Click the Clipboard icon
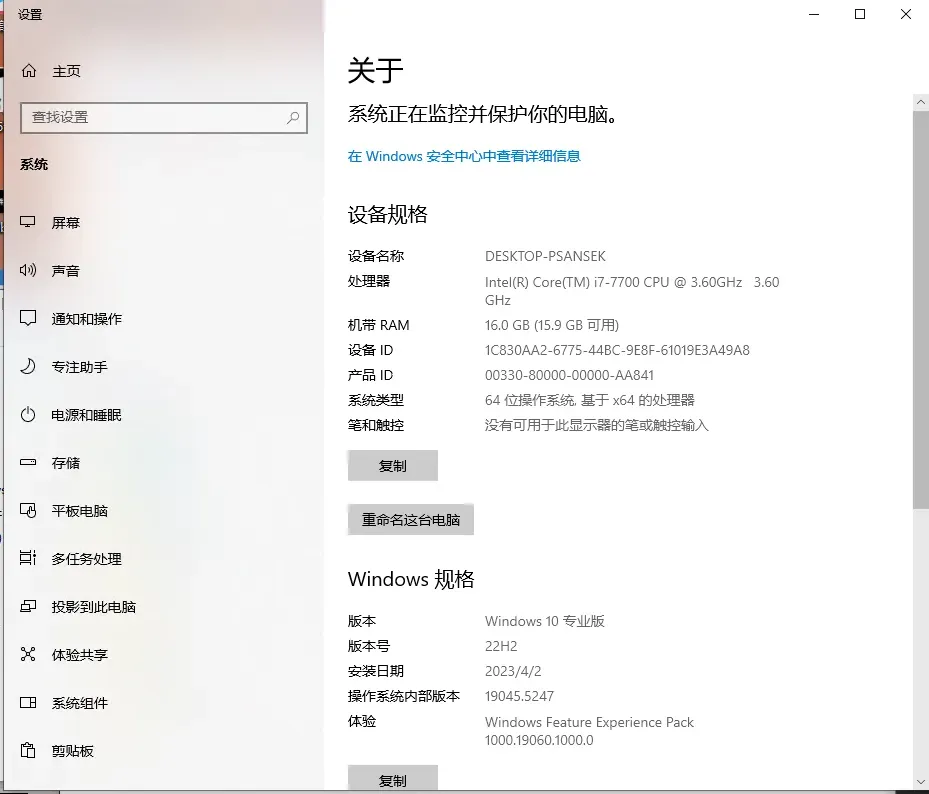The width and height of the screenshot is (929, 794). (28, 750)
